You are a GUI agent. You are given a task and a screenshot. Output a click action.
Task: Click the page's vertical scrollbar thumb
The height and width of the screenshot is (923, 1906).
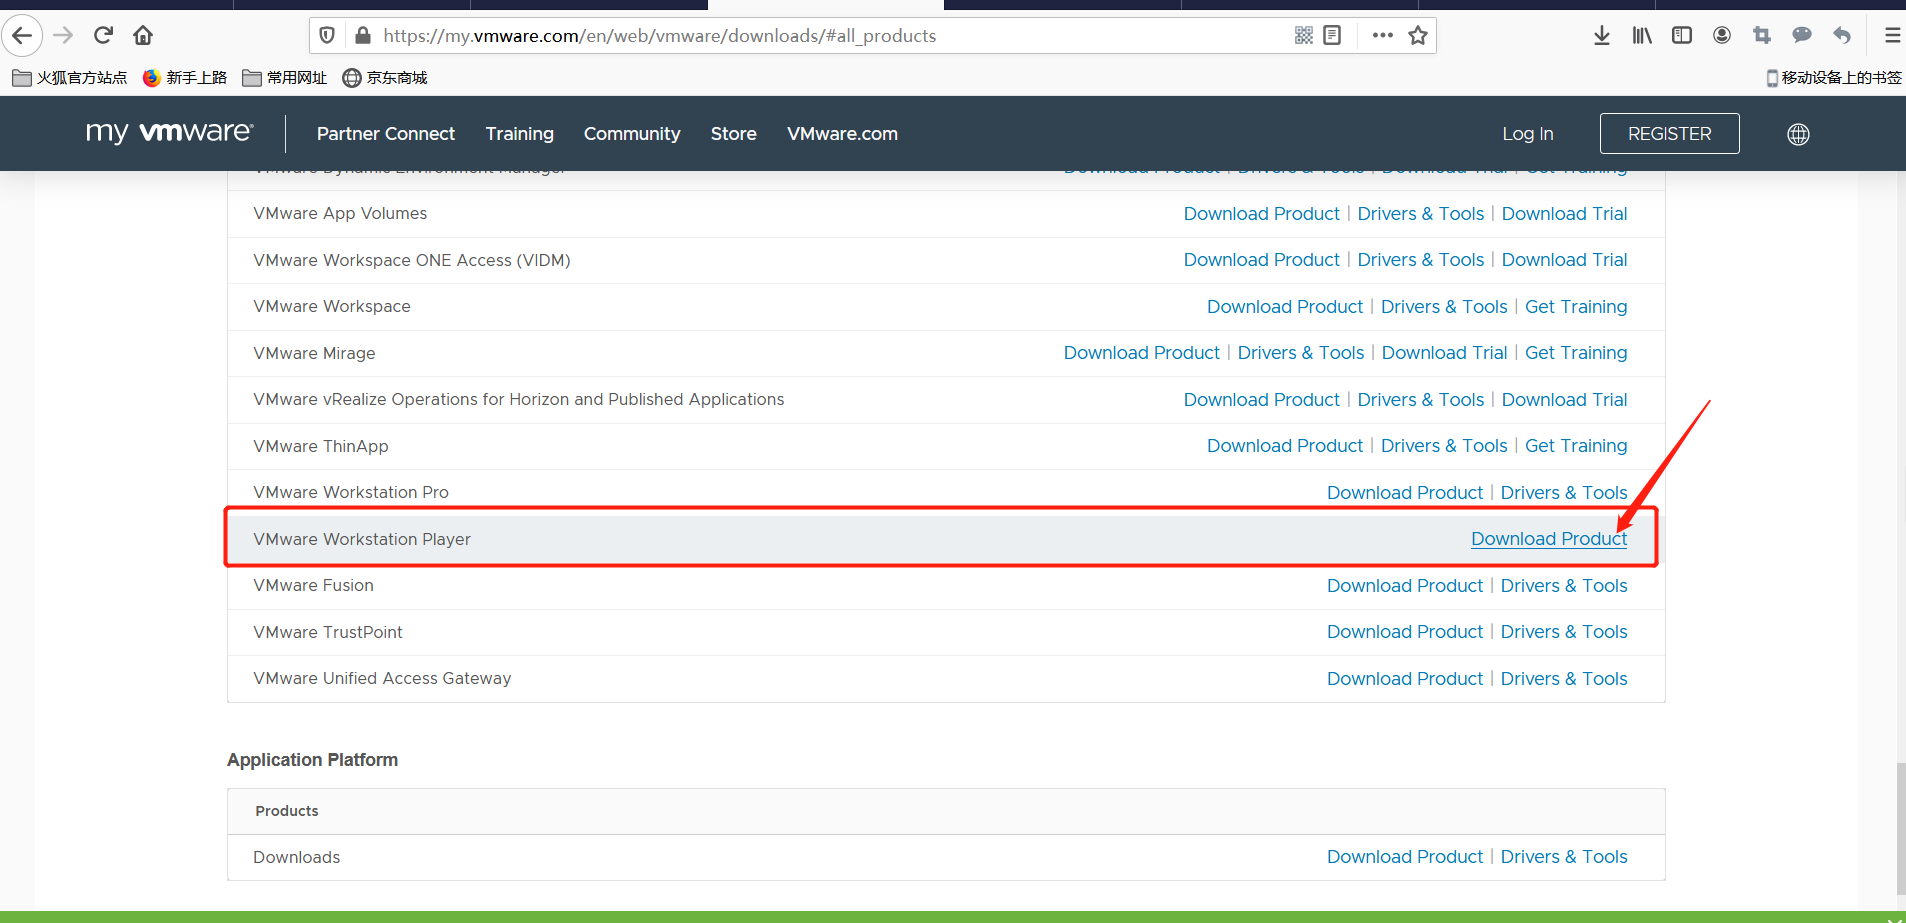pos(1901,828)
